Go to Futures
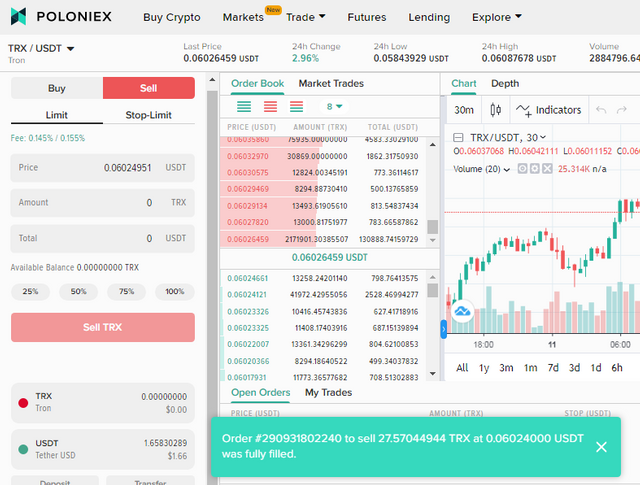 point(367,17)
